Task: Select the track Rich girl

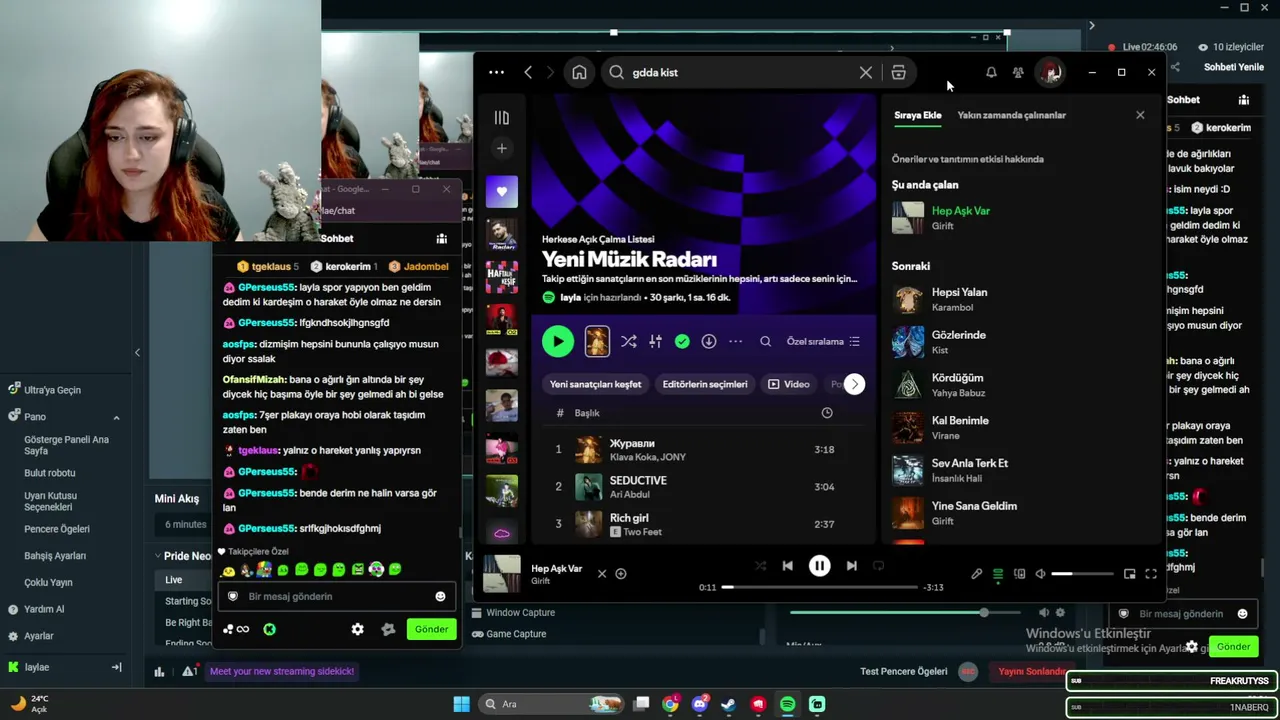Action: [629, 518]
